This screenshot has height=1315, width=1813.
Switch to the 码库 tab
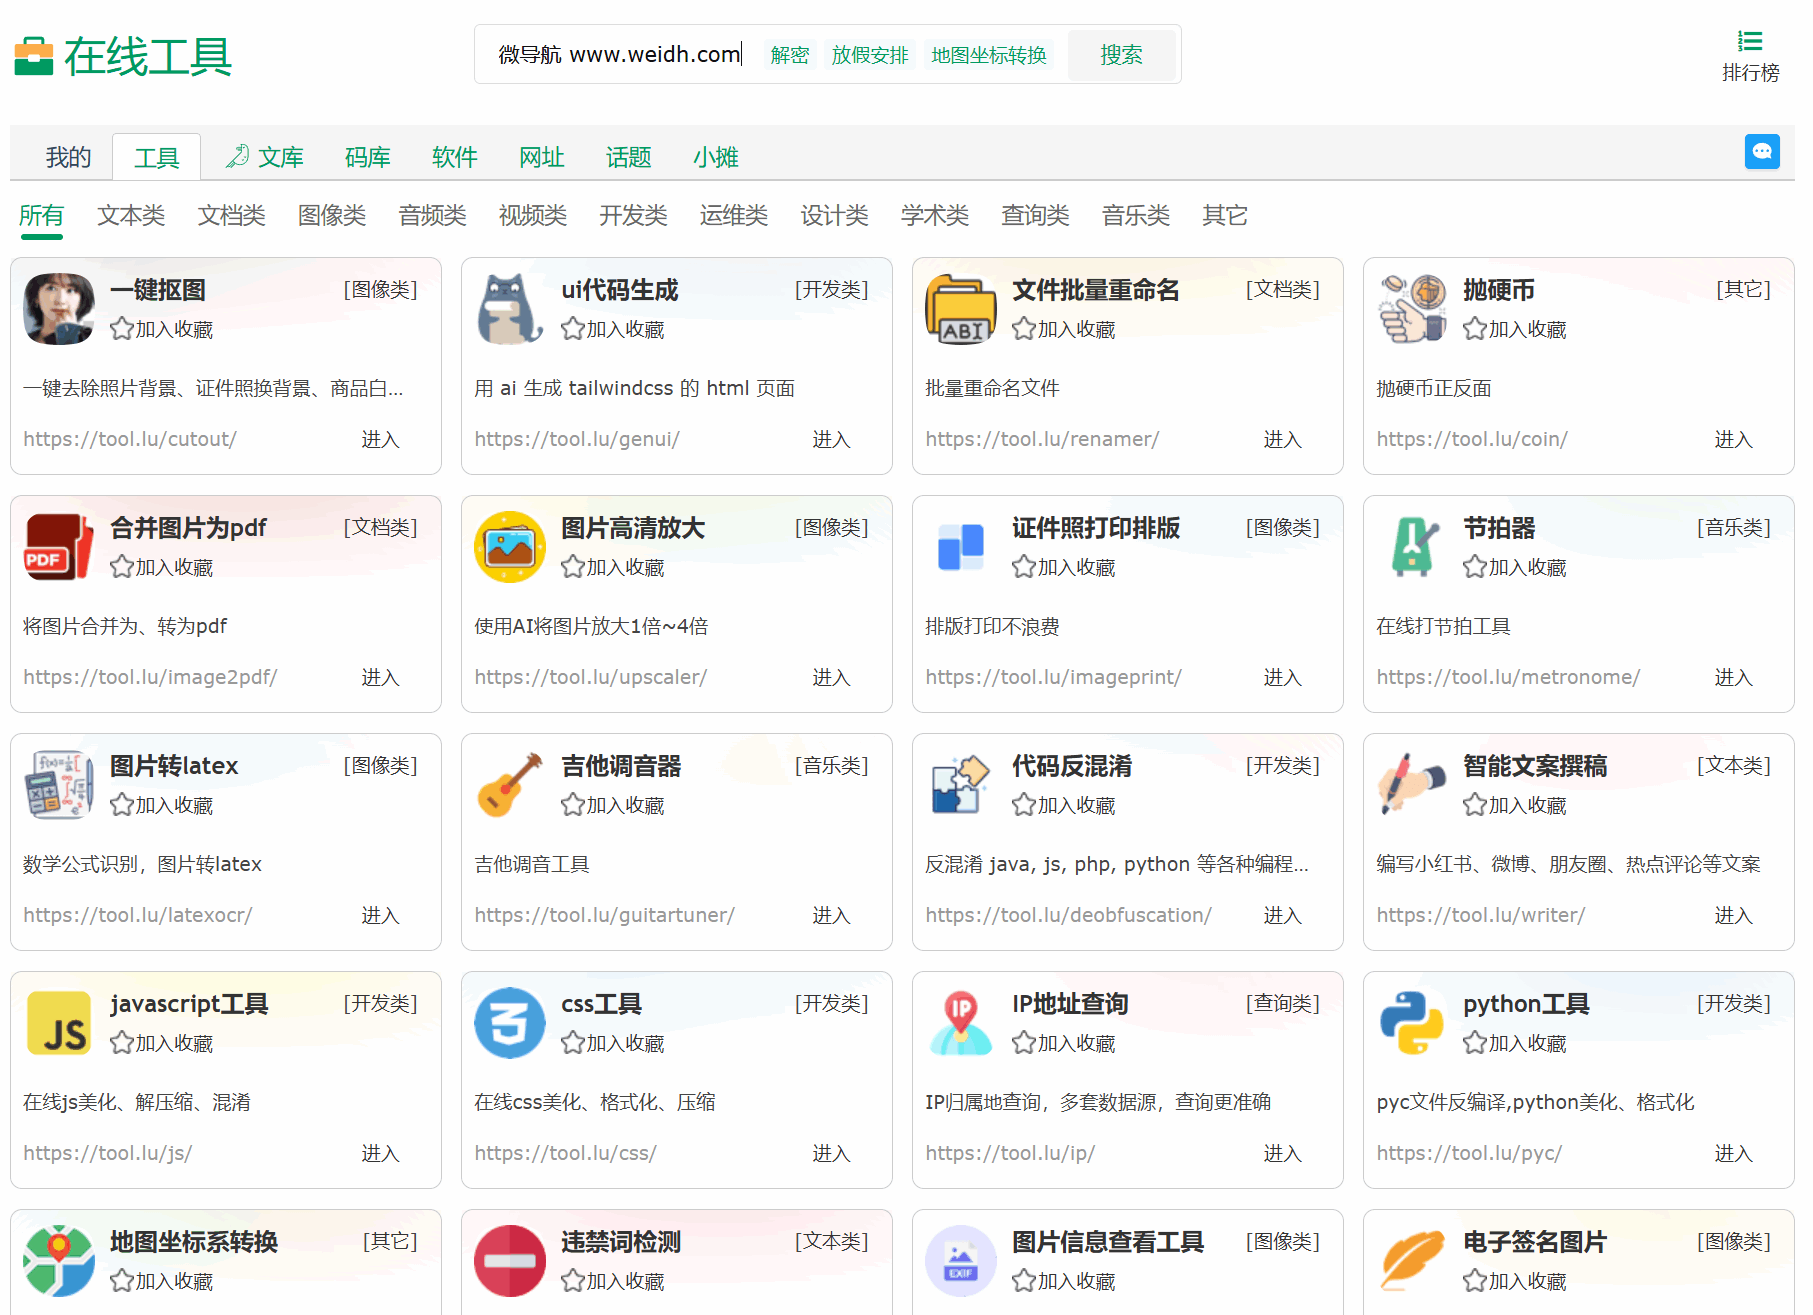(367, 157)
